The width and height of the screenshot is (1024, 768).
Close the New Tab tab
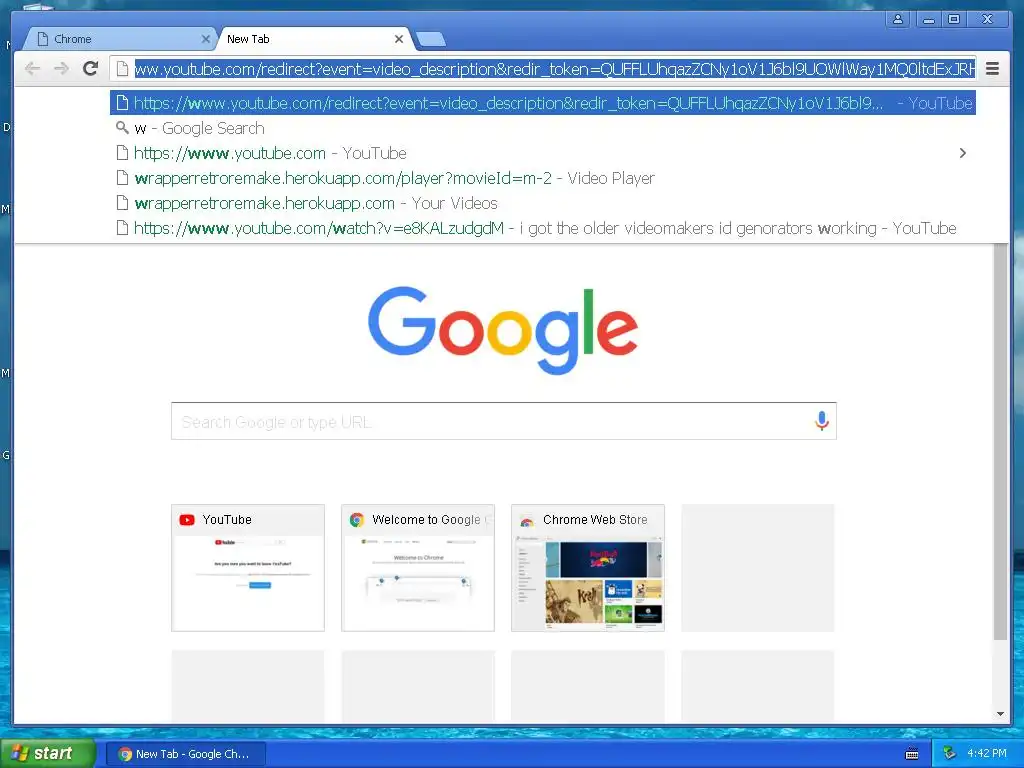(x=399, y=39)
